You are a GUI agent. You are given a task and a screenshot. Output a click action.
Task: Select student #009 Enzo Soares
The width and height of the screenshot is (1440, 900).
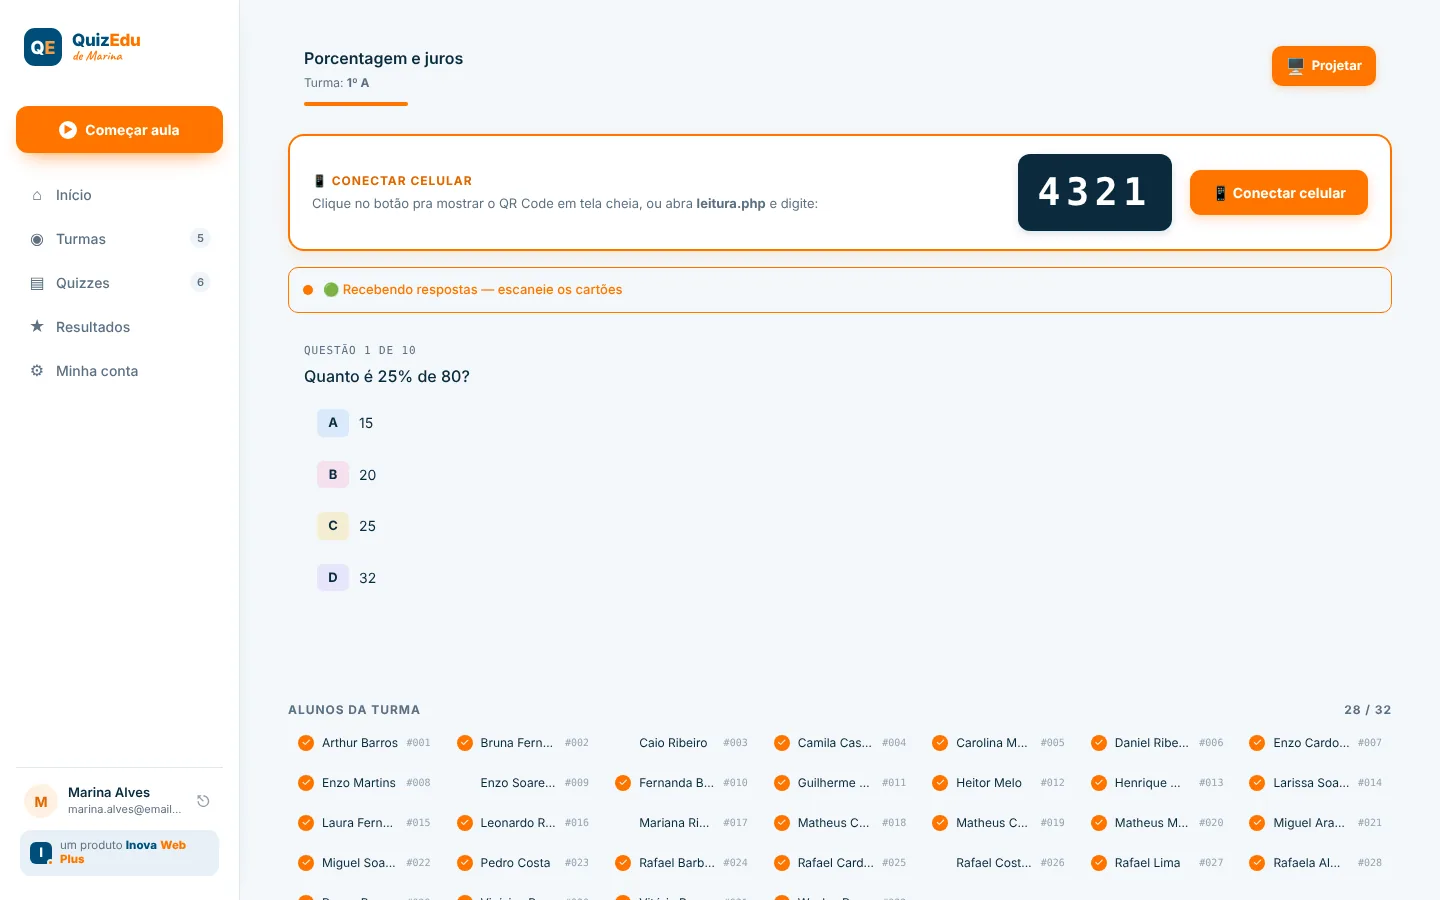(523, 783)
